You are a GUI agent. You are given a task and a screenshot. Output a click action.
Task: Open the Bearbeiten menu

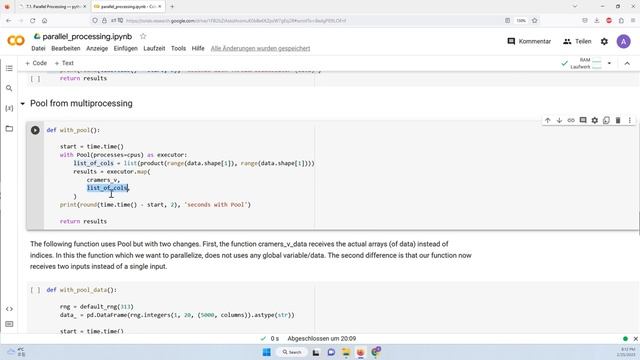(66, 48)
